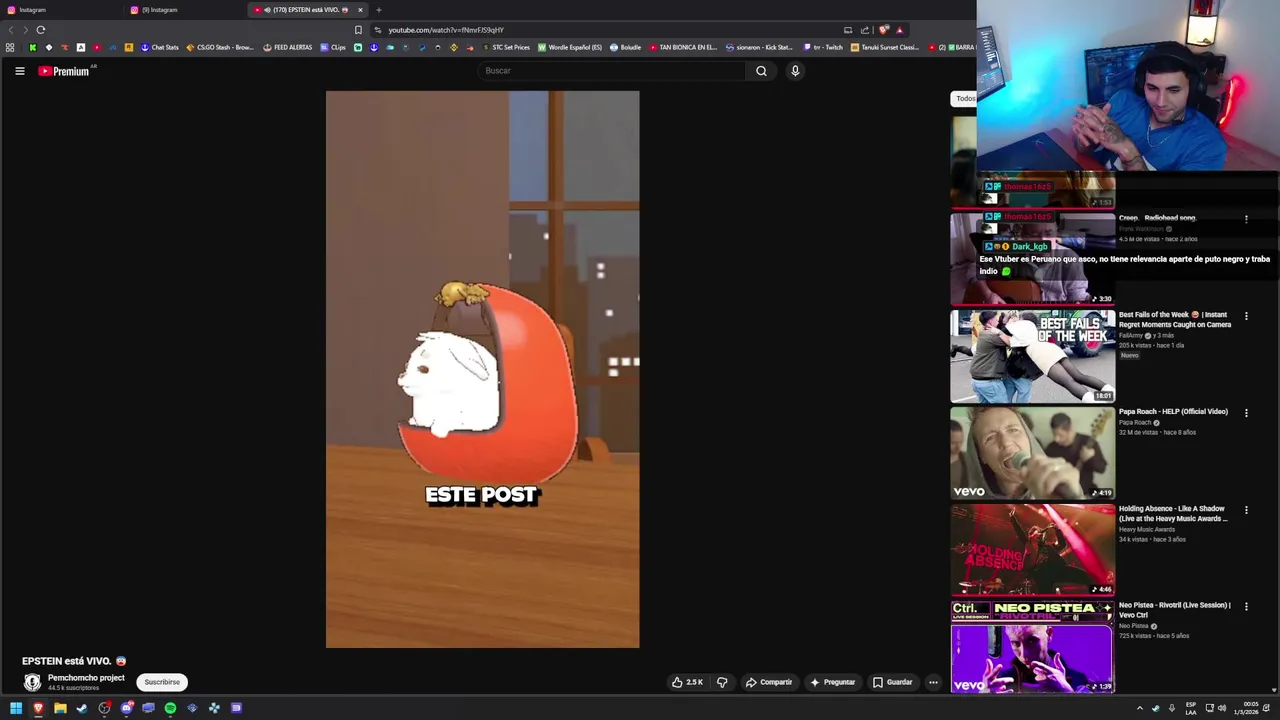Open the CS:GO Stash bookmark

220,47
